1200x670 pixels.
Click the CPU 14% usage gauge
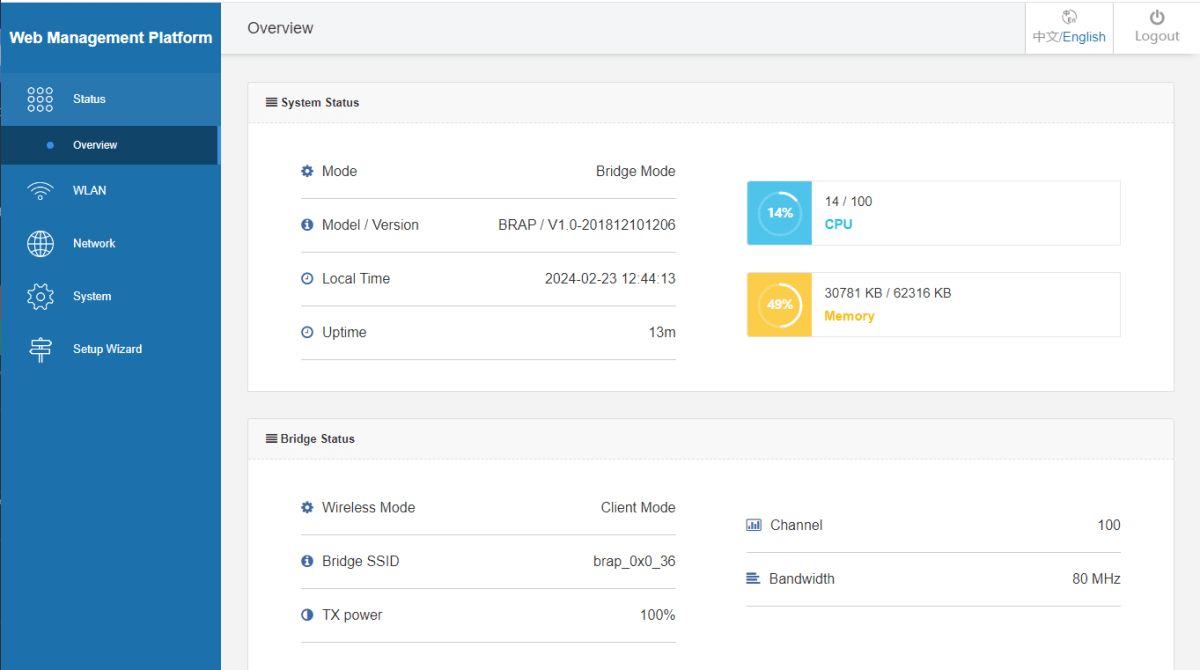pyautogui.click(x=780, y=213)
